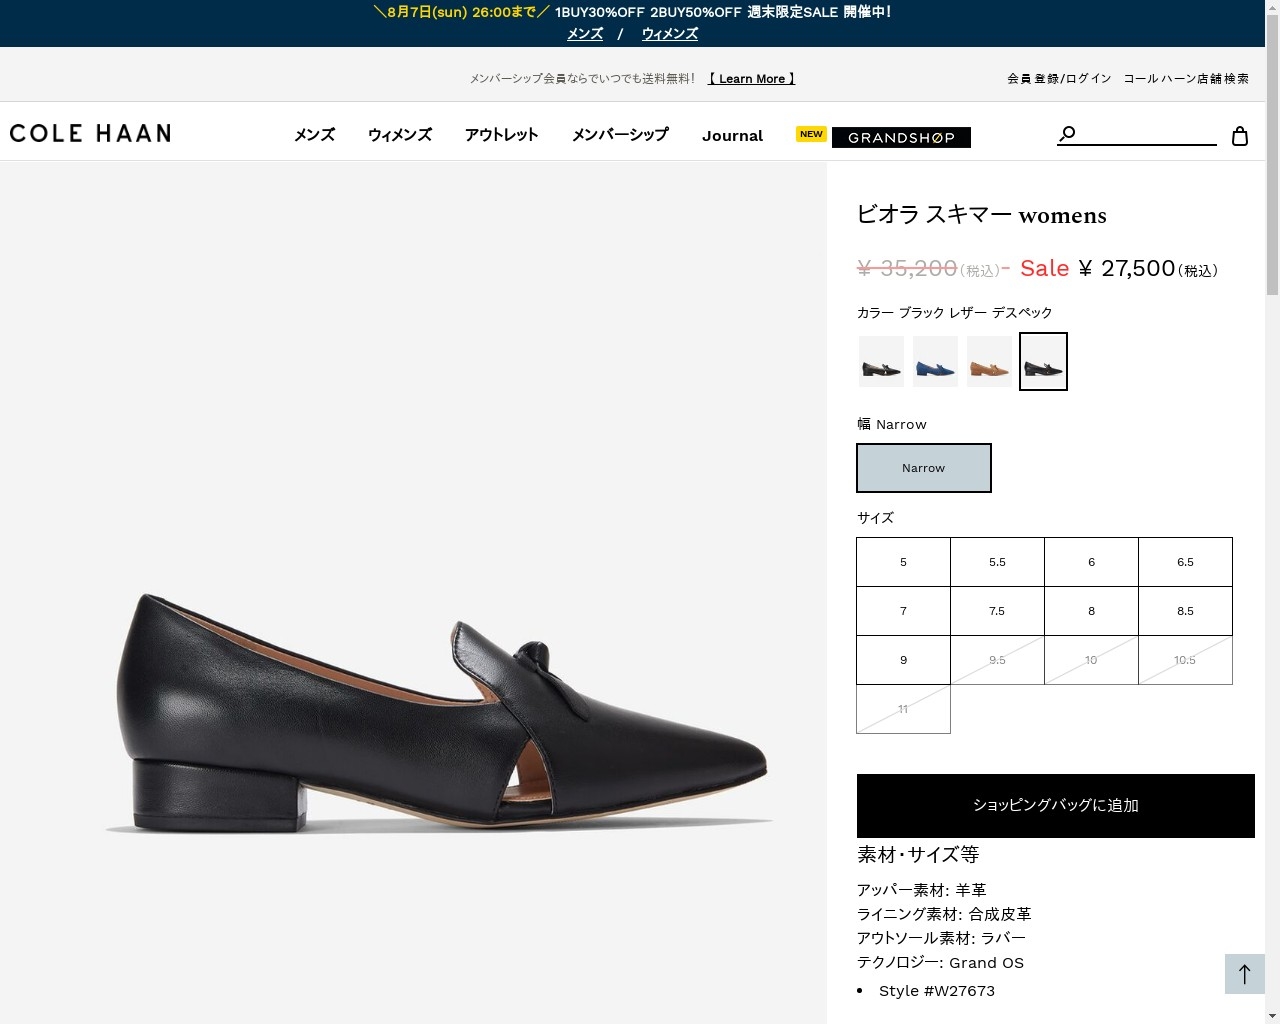Viewport: 1280px width, 1024px height.
Task: Open the GRANDSHØP banner link
Action: point(901,138)
